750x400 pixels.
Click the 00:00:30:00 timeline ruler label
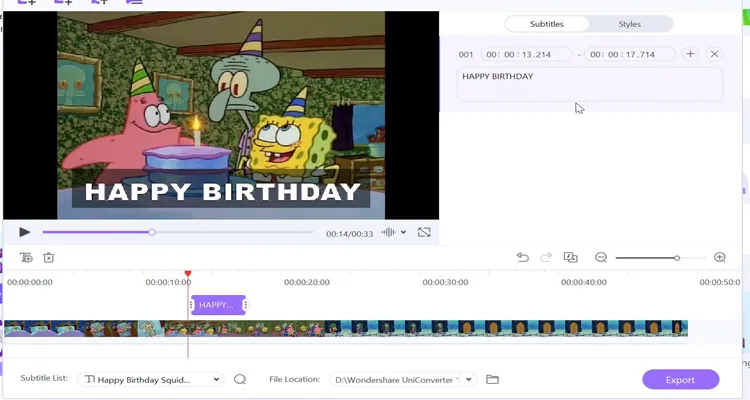[x=445, y=282]
